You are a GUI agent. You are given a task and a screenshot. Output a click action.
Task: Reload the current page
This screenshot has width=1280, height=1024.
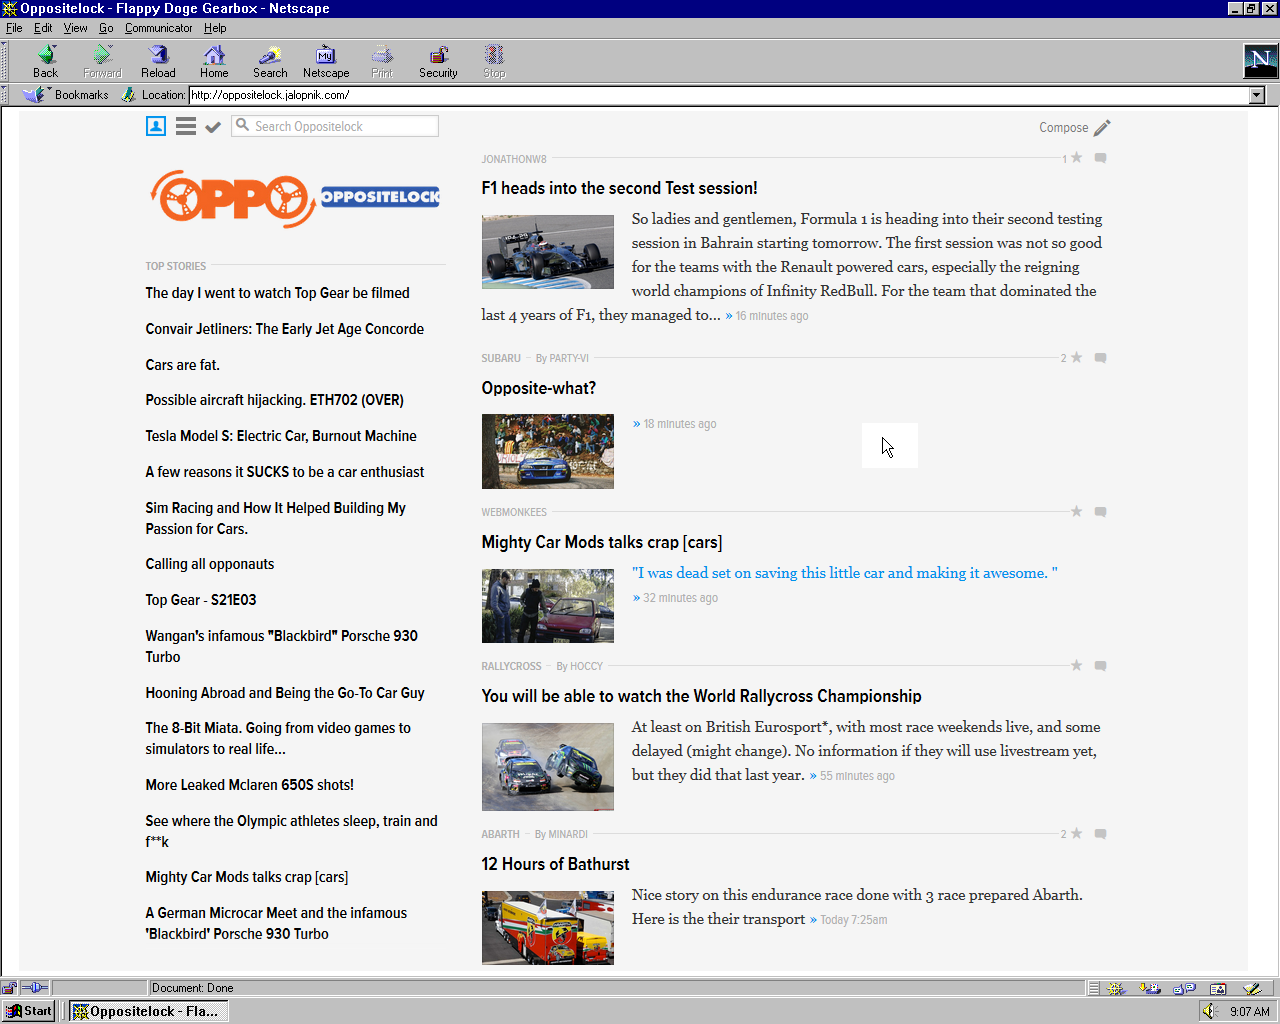[x=158, y=61]
